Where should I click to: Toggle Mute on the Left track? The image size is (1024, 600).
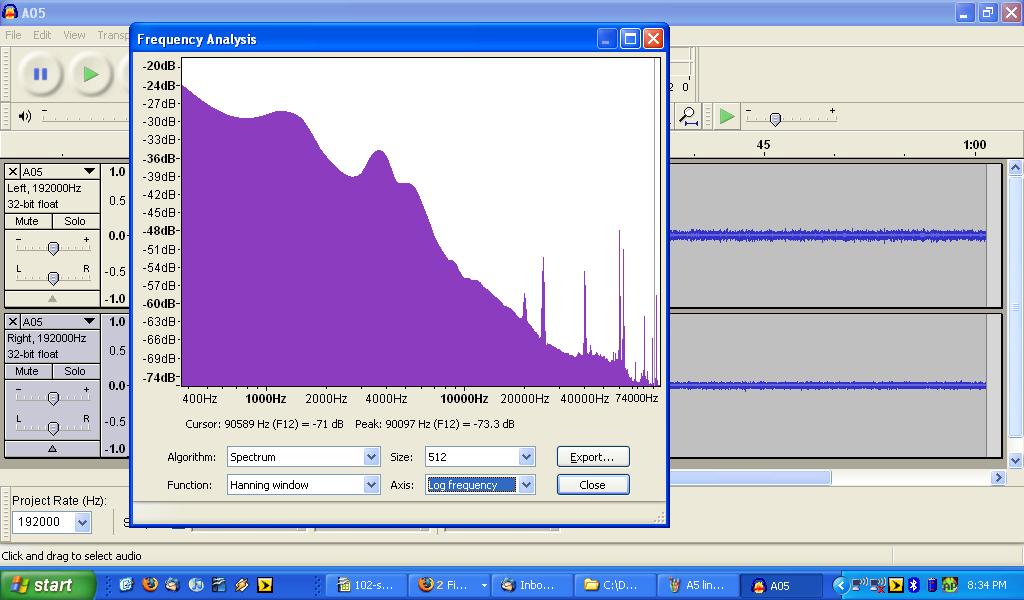[x=27, y=221]
